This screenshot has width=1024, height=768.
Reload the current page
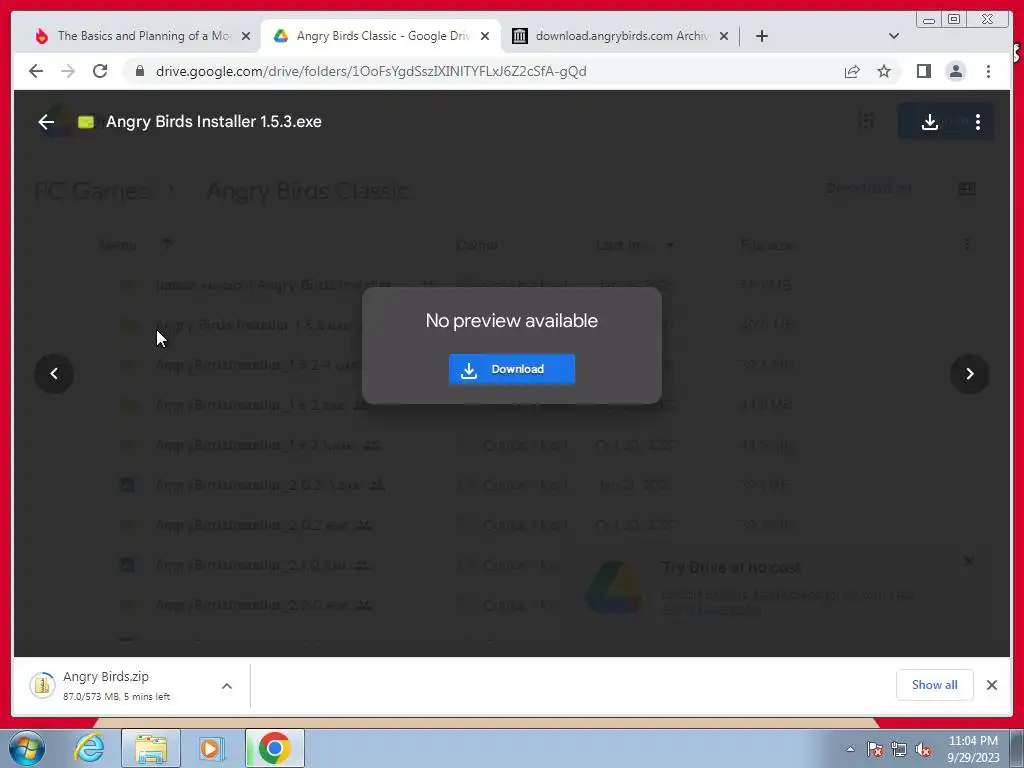pos(100,71)
